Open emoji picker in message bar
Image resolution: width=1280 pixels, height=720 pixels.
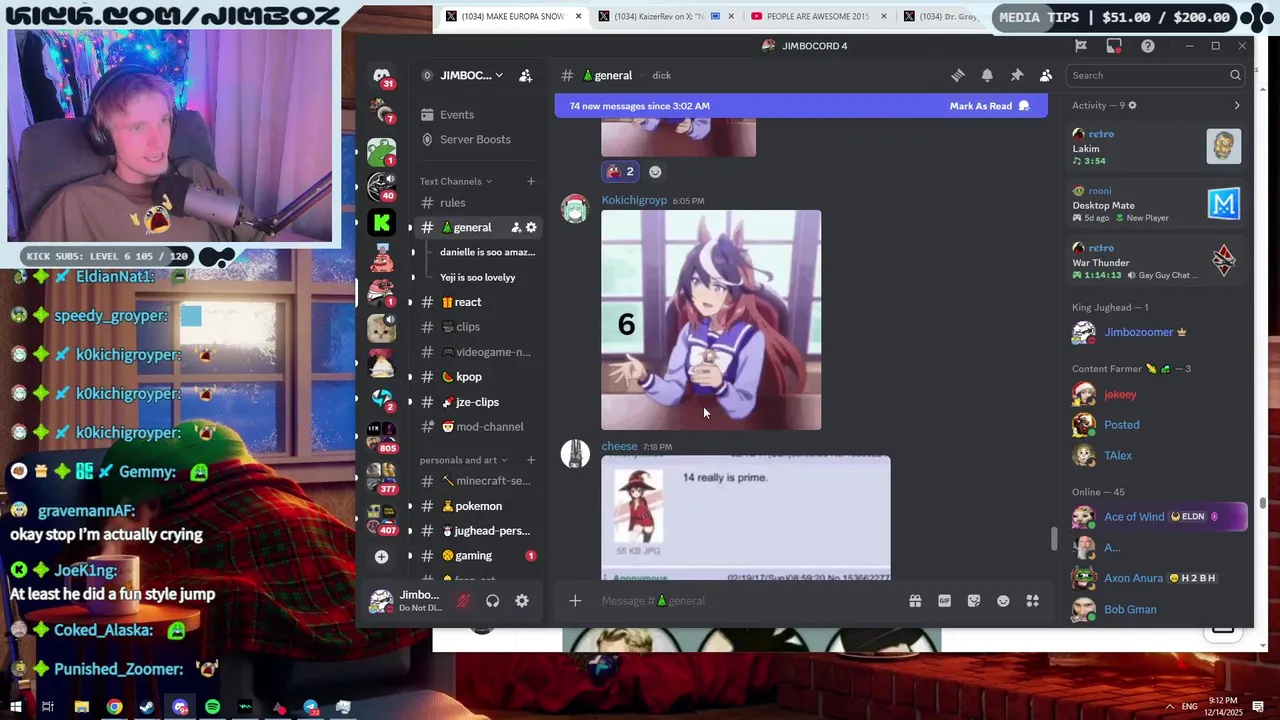(x=1003, y=601)
